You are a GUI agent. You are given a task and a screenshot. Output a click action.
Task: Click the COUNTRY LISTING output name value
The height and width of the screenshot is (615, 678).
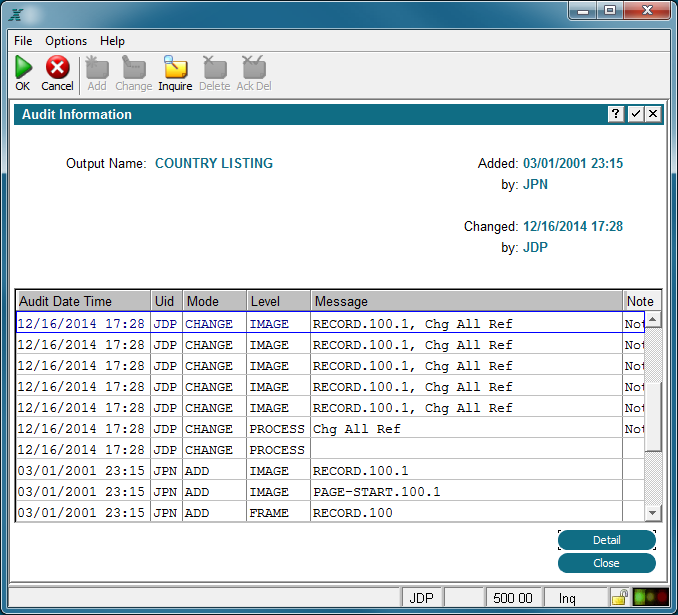[x=214, y=163]
